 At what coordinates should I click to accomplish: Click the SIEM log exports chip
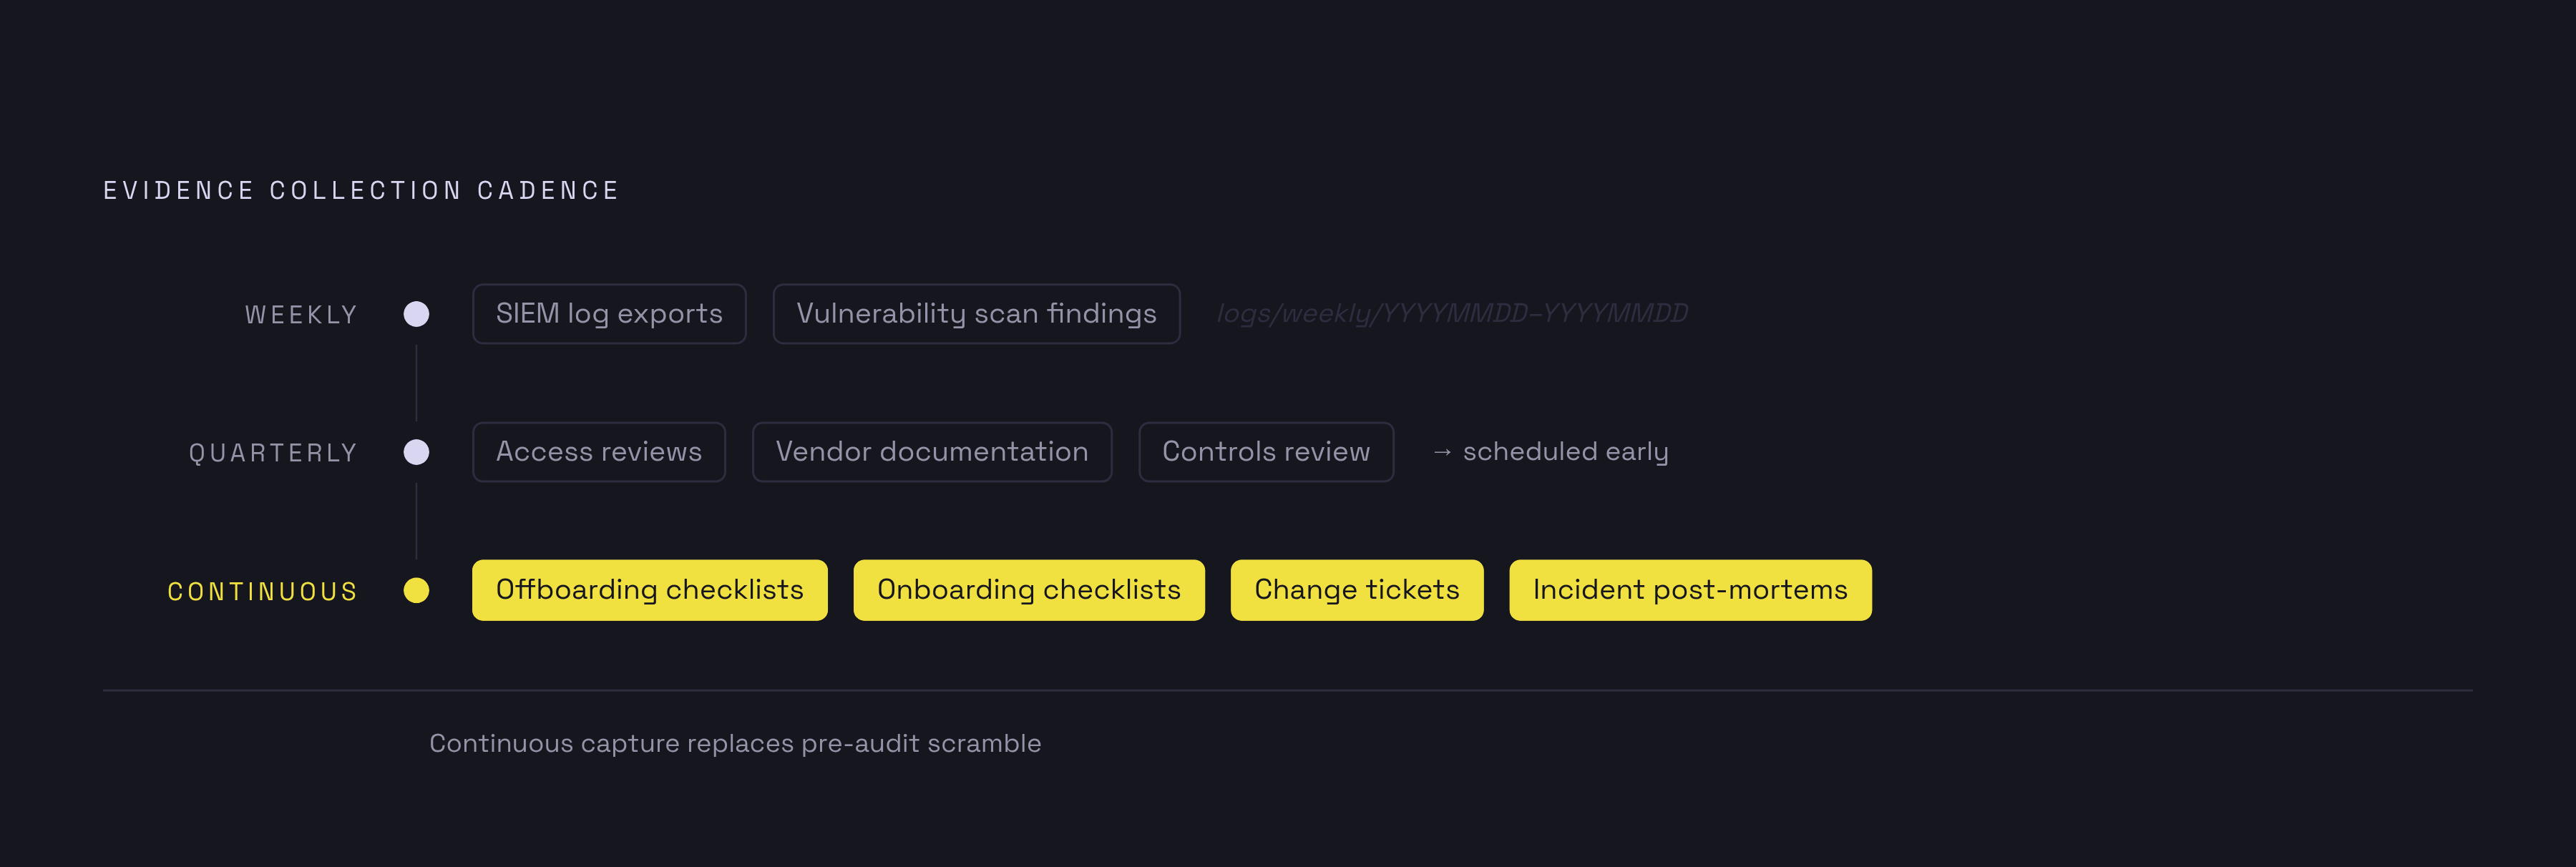[609, 314]
